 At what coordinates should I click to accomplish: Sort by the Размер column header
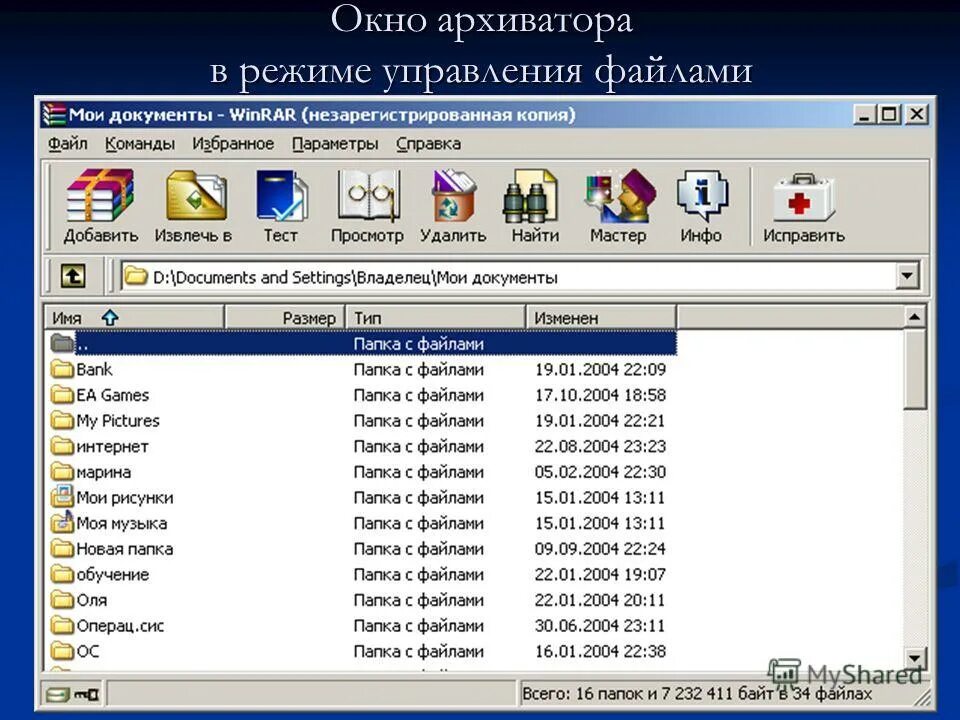click(x=285, y=318)
